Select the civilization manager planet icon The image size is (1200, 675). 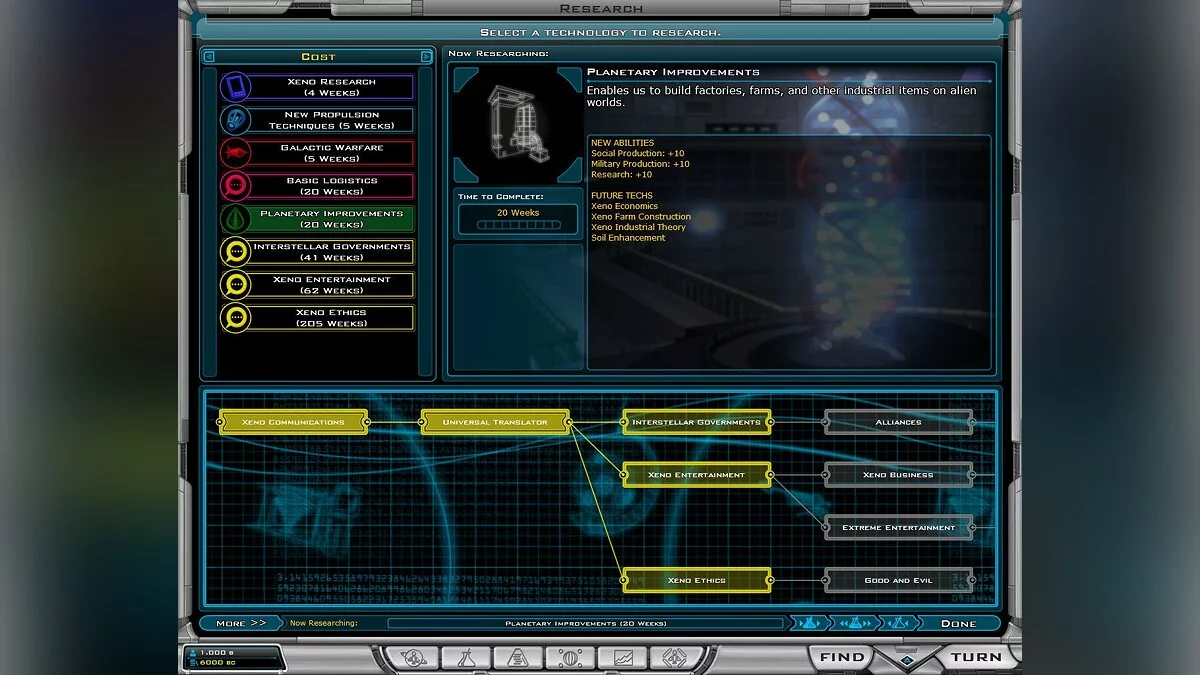click(x=414, y=657)
